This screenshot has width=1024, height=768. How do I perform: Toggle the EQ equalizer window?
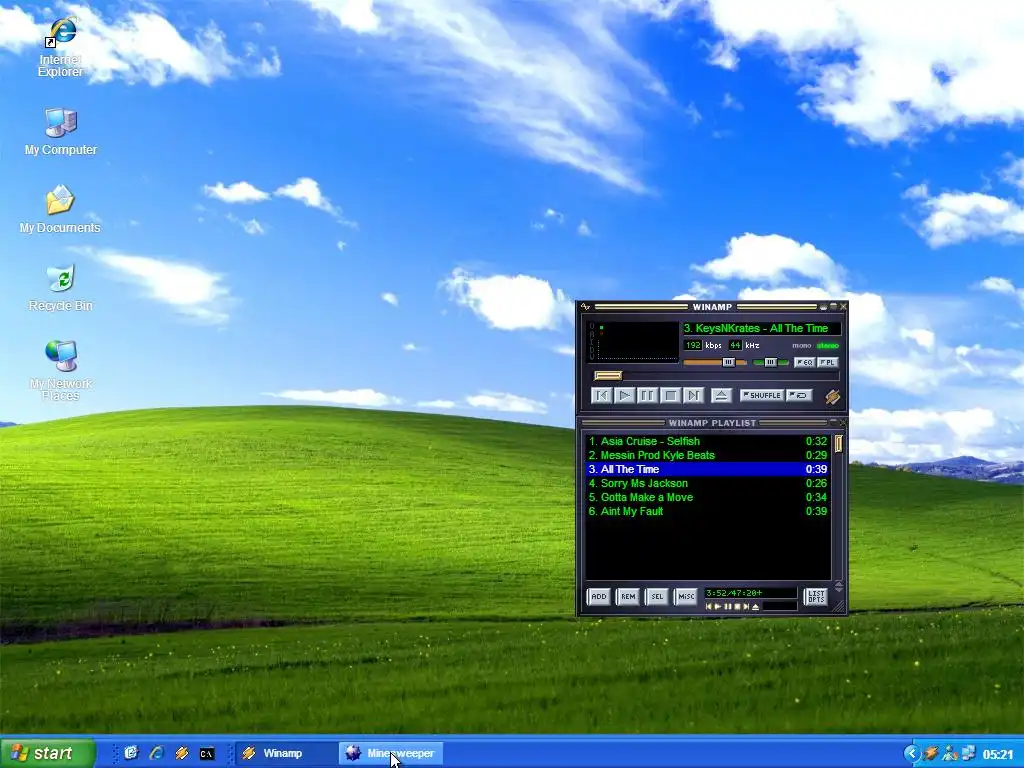pos(804,362)
